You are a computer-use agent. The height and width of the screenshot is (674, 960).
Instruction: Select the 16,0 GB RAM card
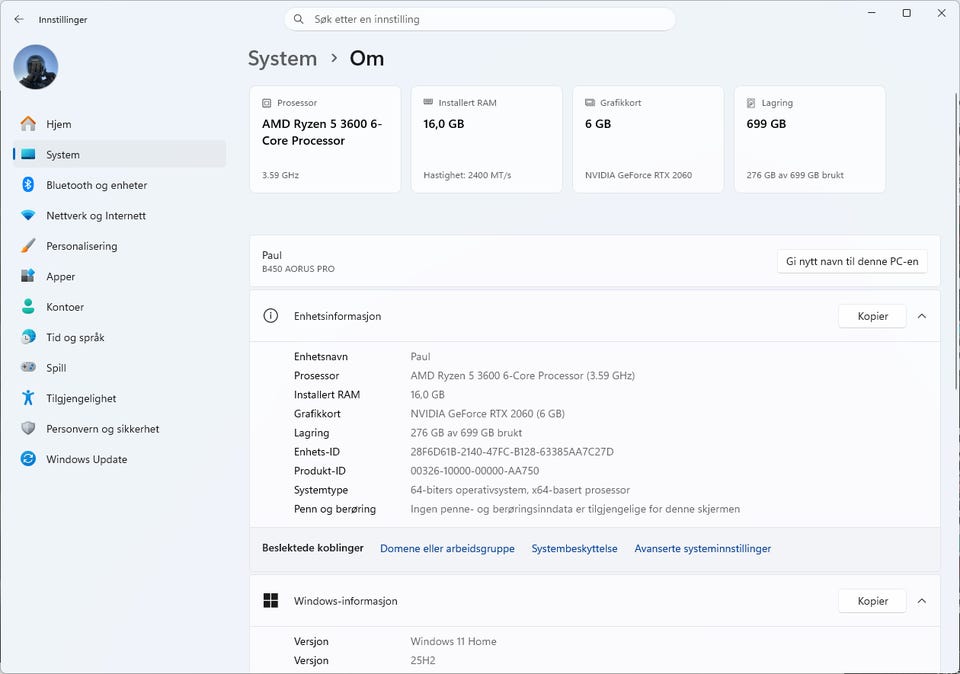(x=487, y=140)
